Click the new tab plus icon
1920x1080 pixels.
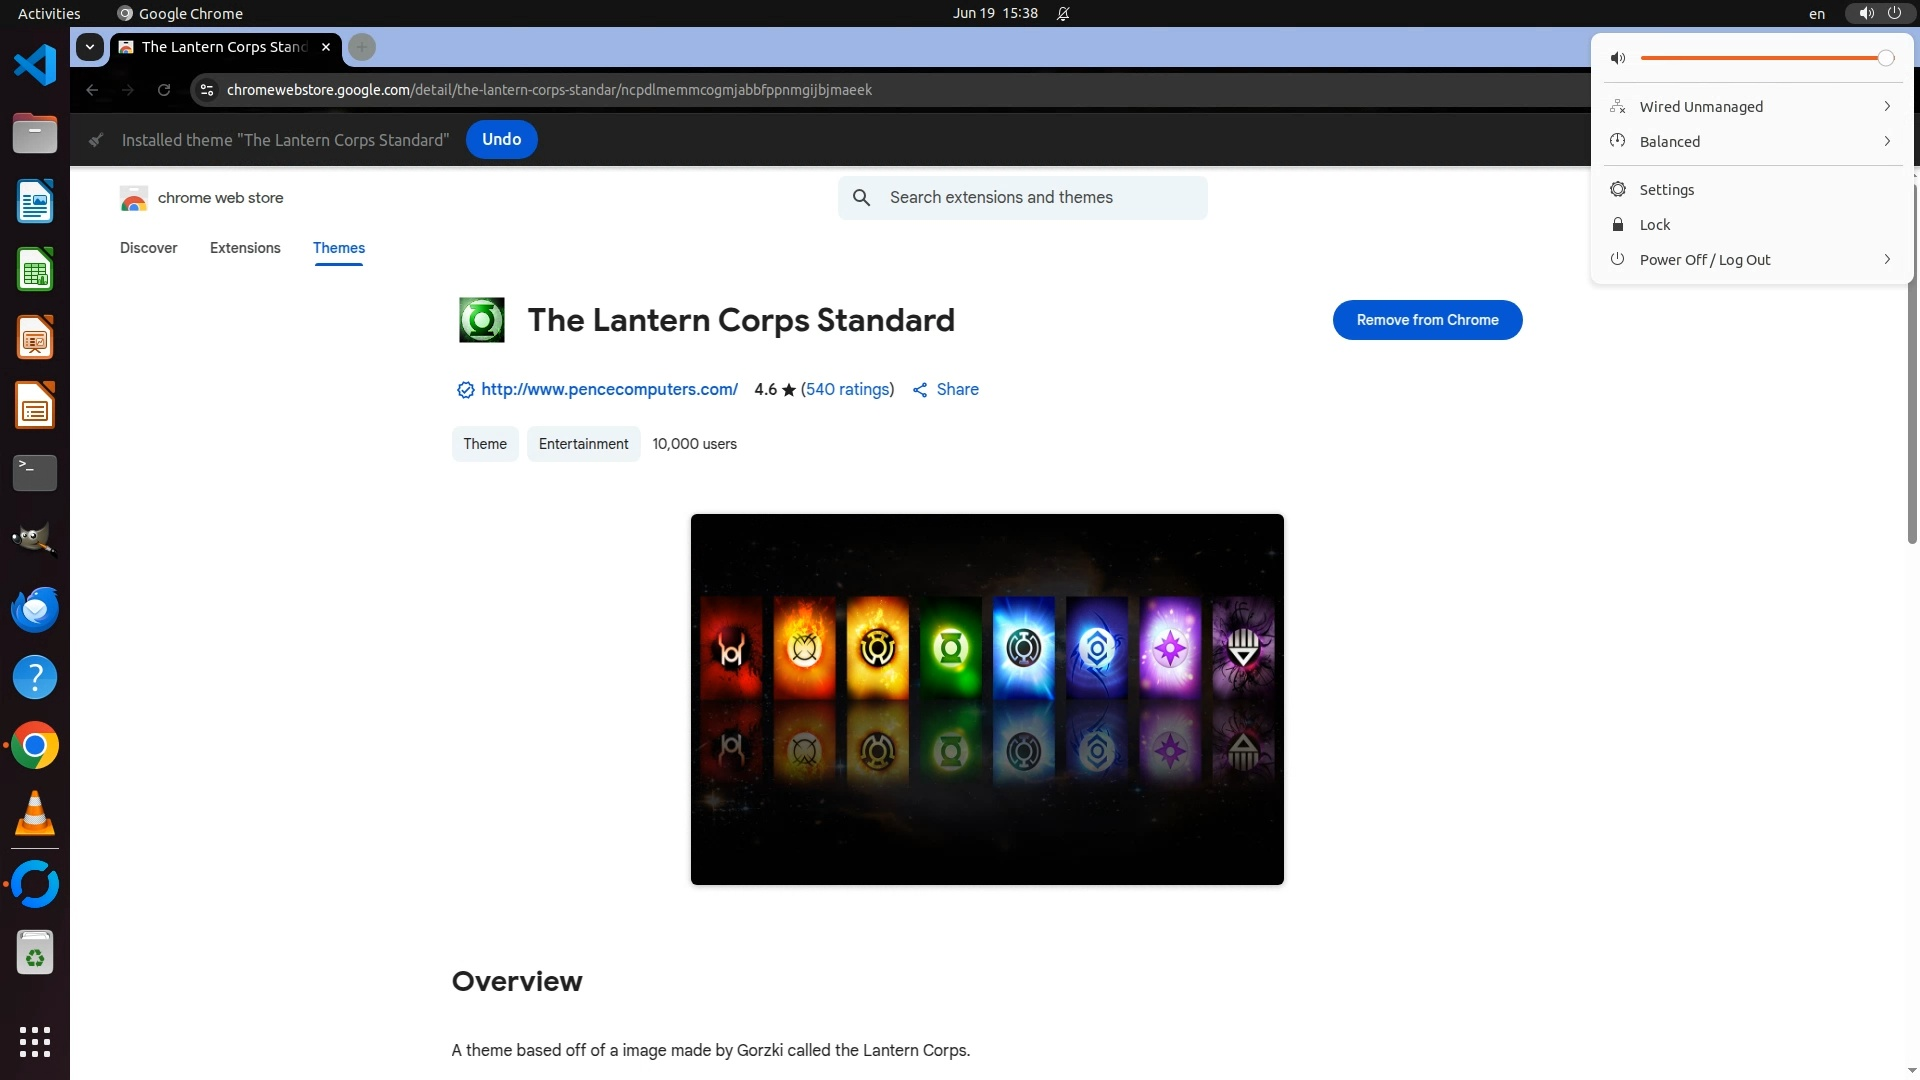tap(362, 47)
